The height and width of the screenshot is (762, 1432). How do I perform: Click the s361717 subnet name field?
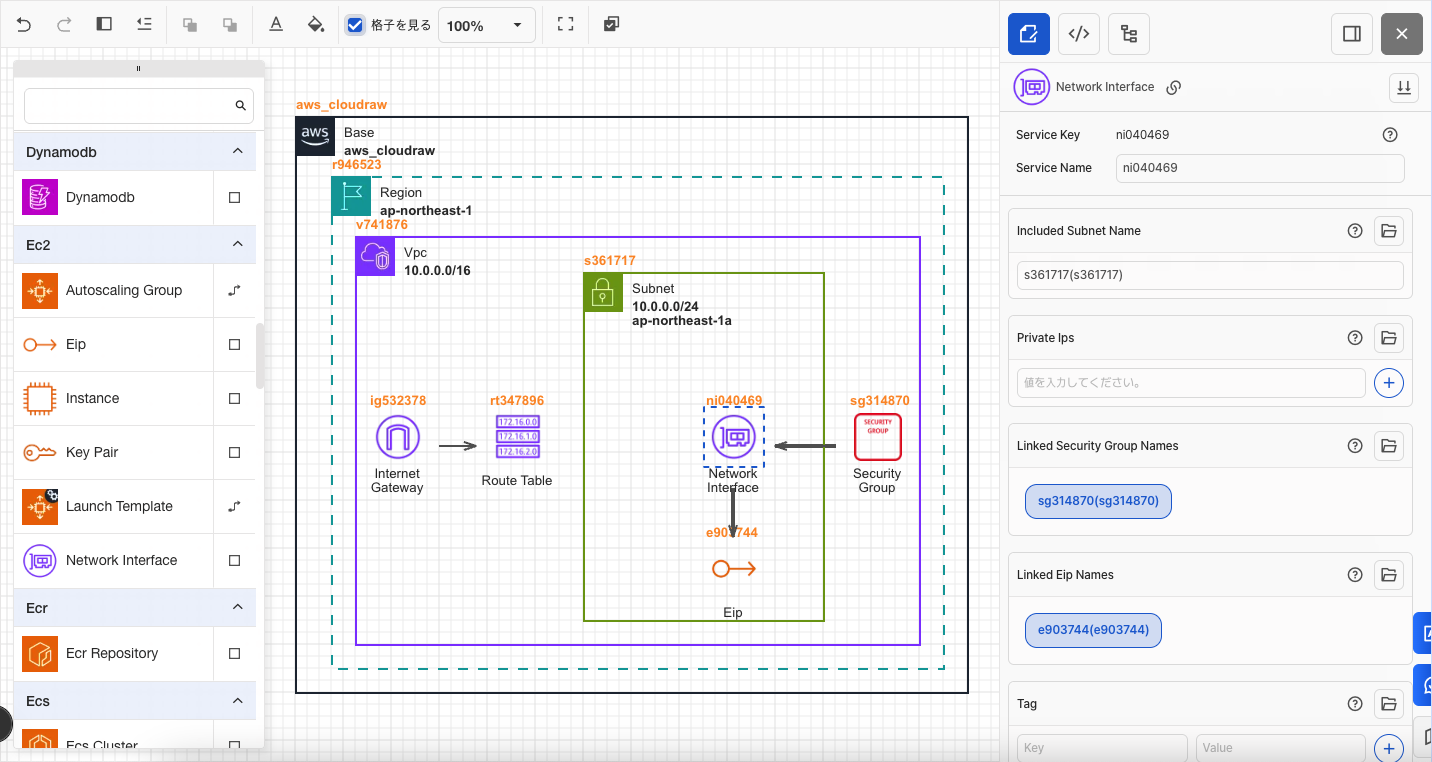click(1210, 275)
